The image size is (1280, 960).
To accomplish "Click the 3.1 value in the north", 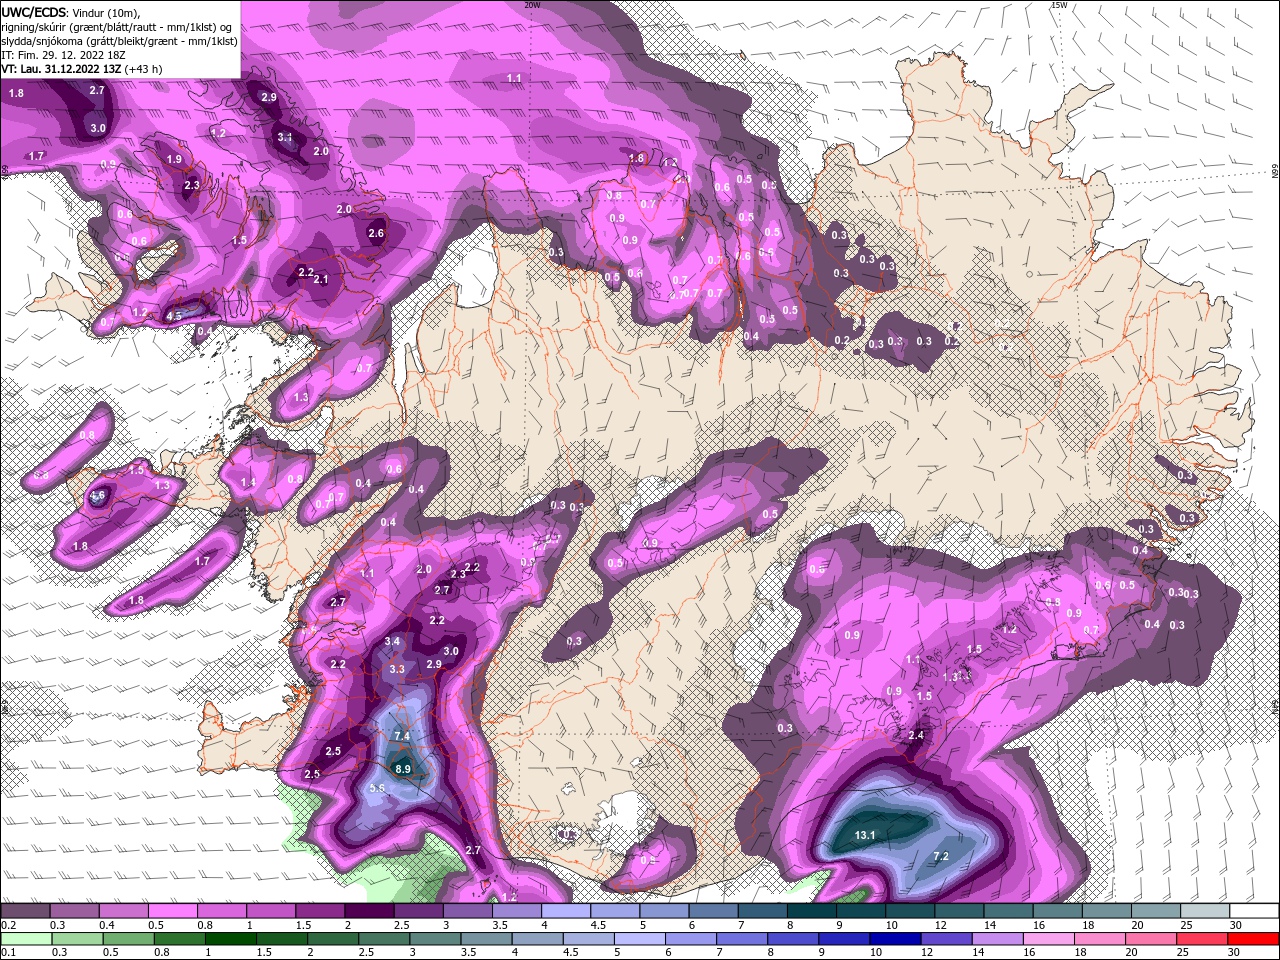I will 285,137.
